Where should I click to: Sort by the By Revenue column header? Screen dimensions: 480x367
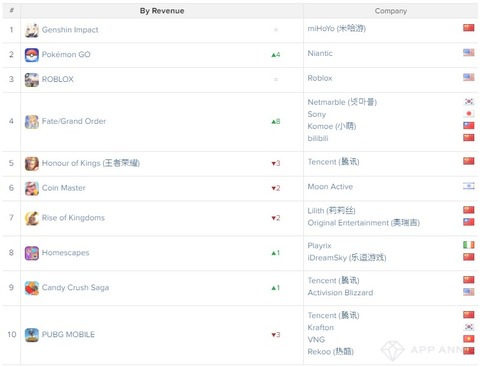[162, 11]
